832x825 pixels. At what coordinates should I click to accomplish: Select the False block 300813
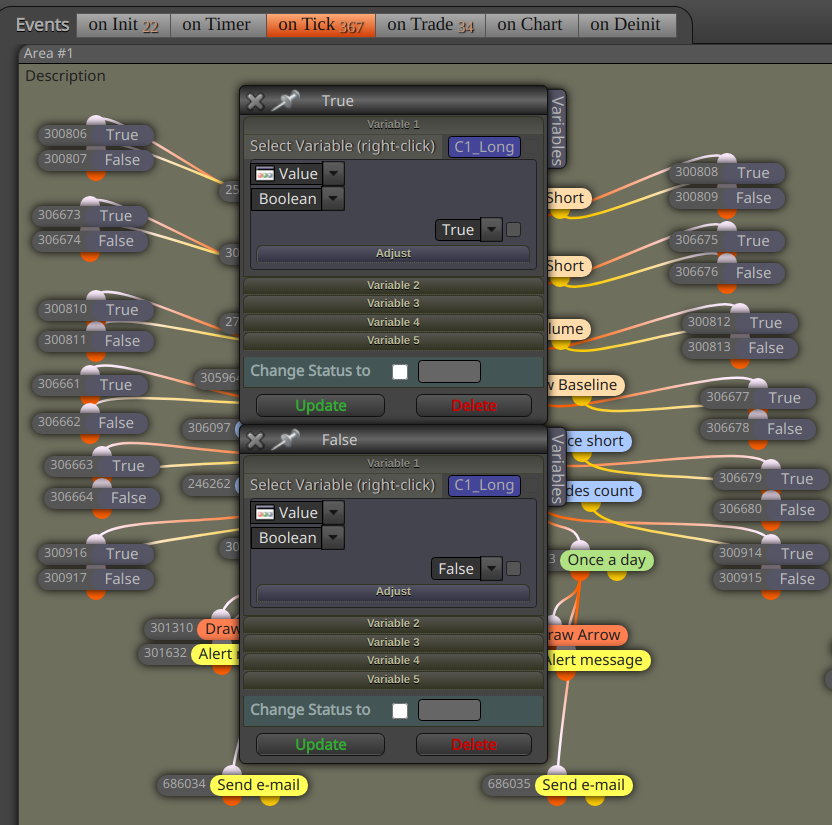(x=766, y=348)
